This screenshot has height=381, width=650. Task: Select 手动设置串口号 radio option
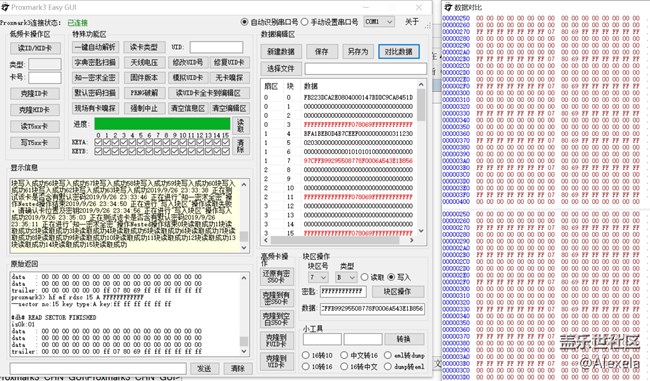tap(305, 22)
